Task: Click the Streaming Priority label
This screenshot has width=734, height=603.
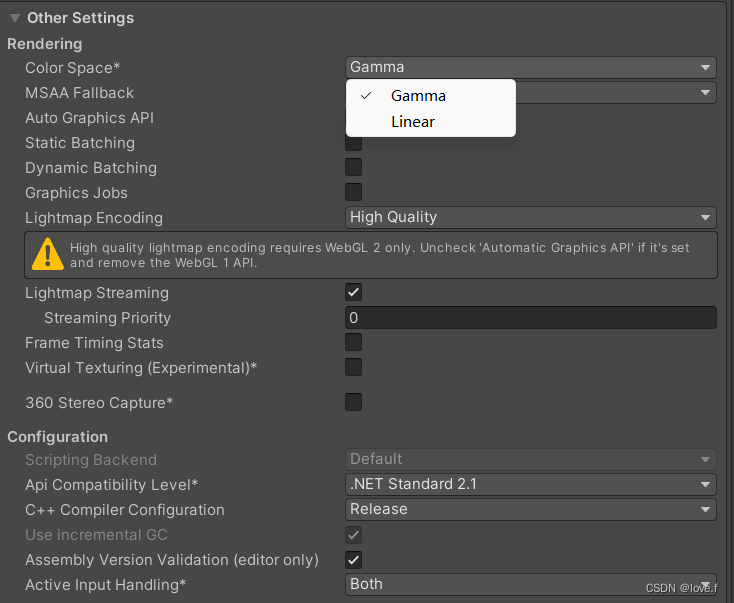Action: pos(108,318)
